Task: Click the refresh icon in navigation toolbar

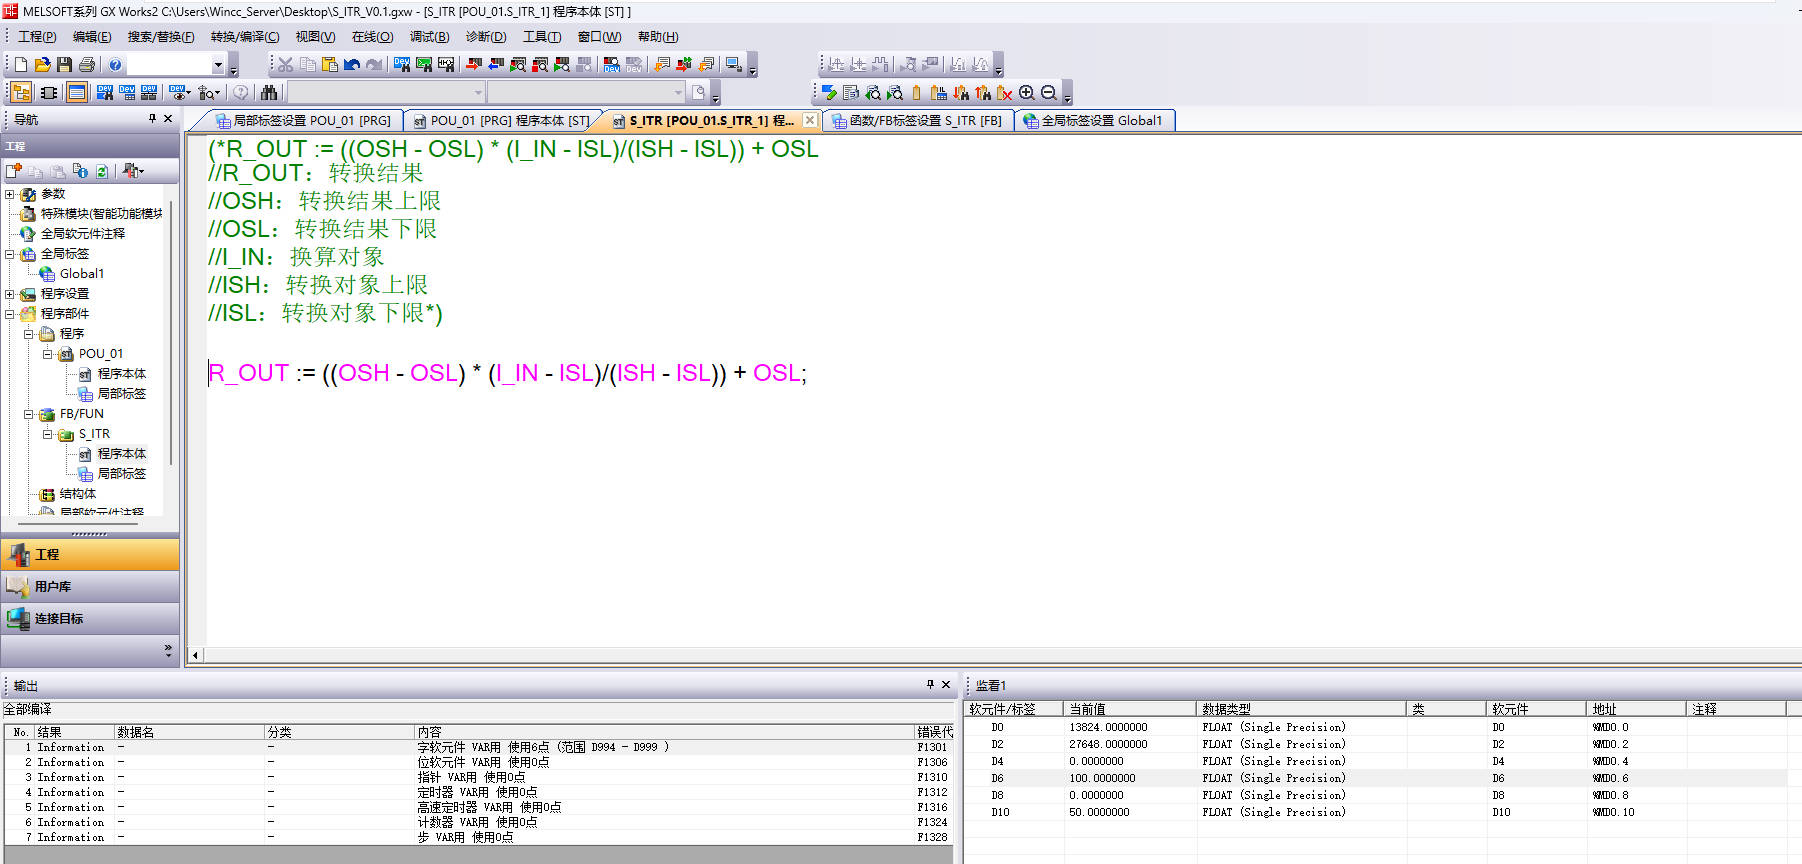Action: [102, 171]
